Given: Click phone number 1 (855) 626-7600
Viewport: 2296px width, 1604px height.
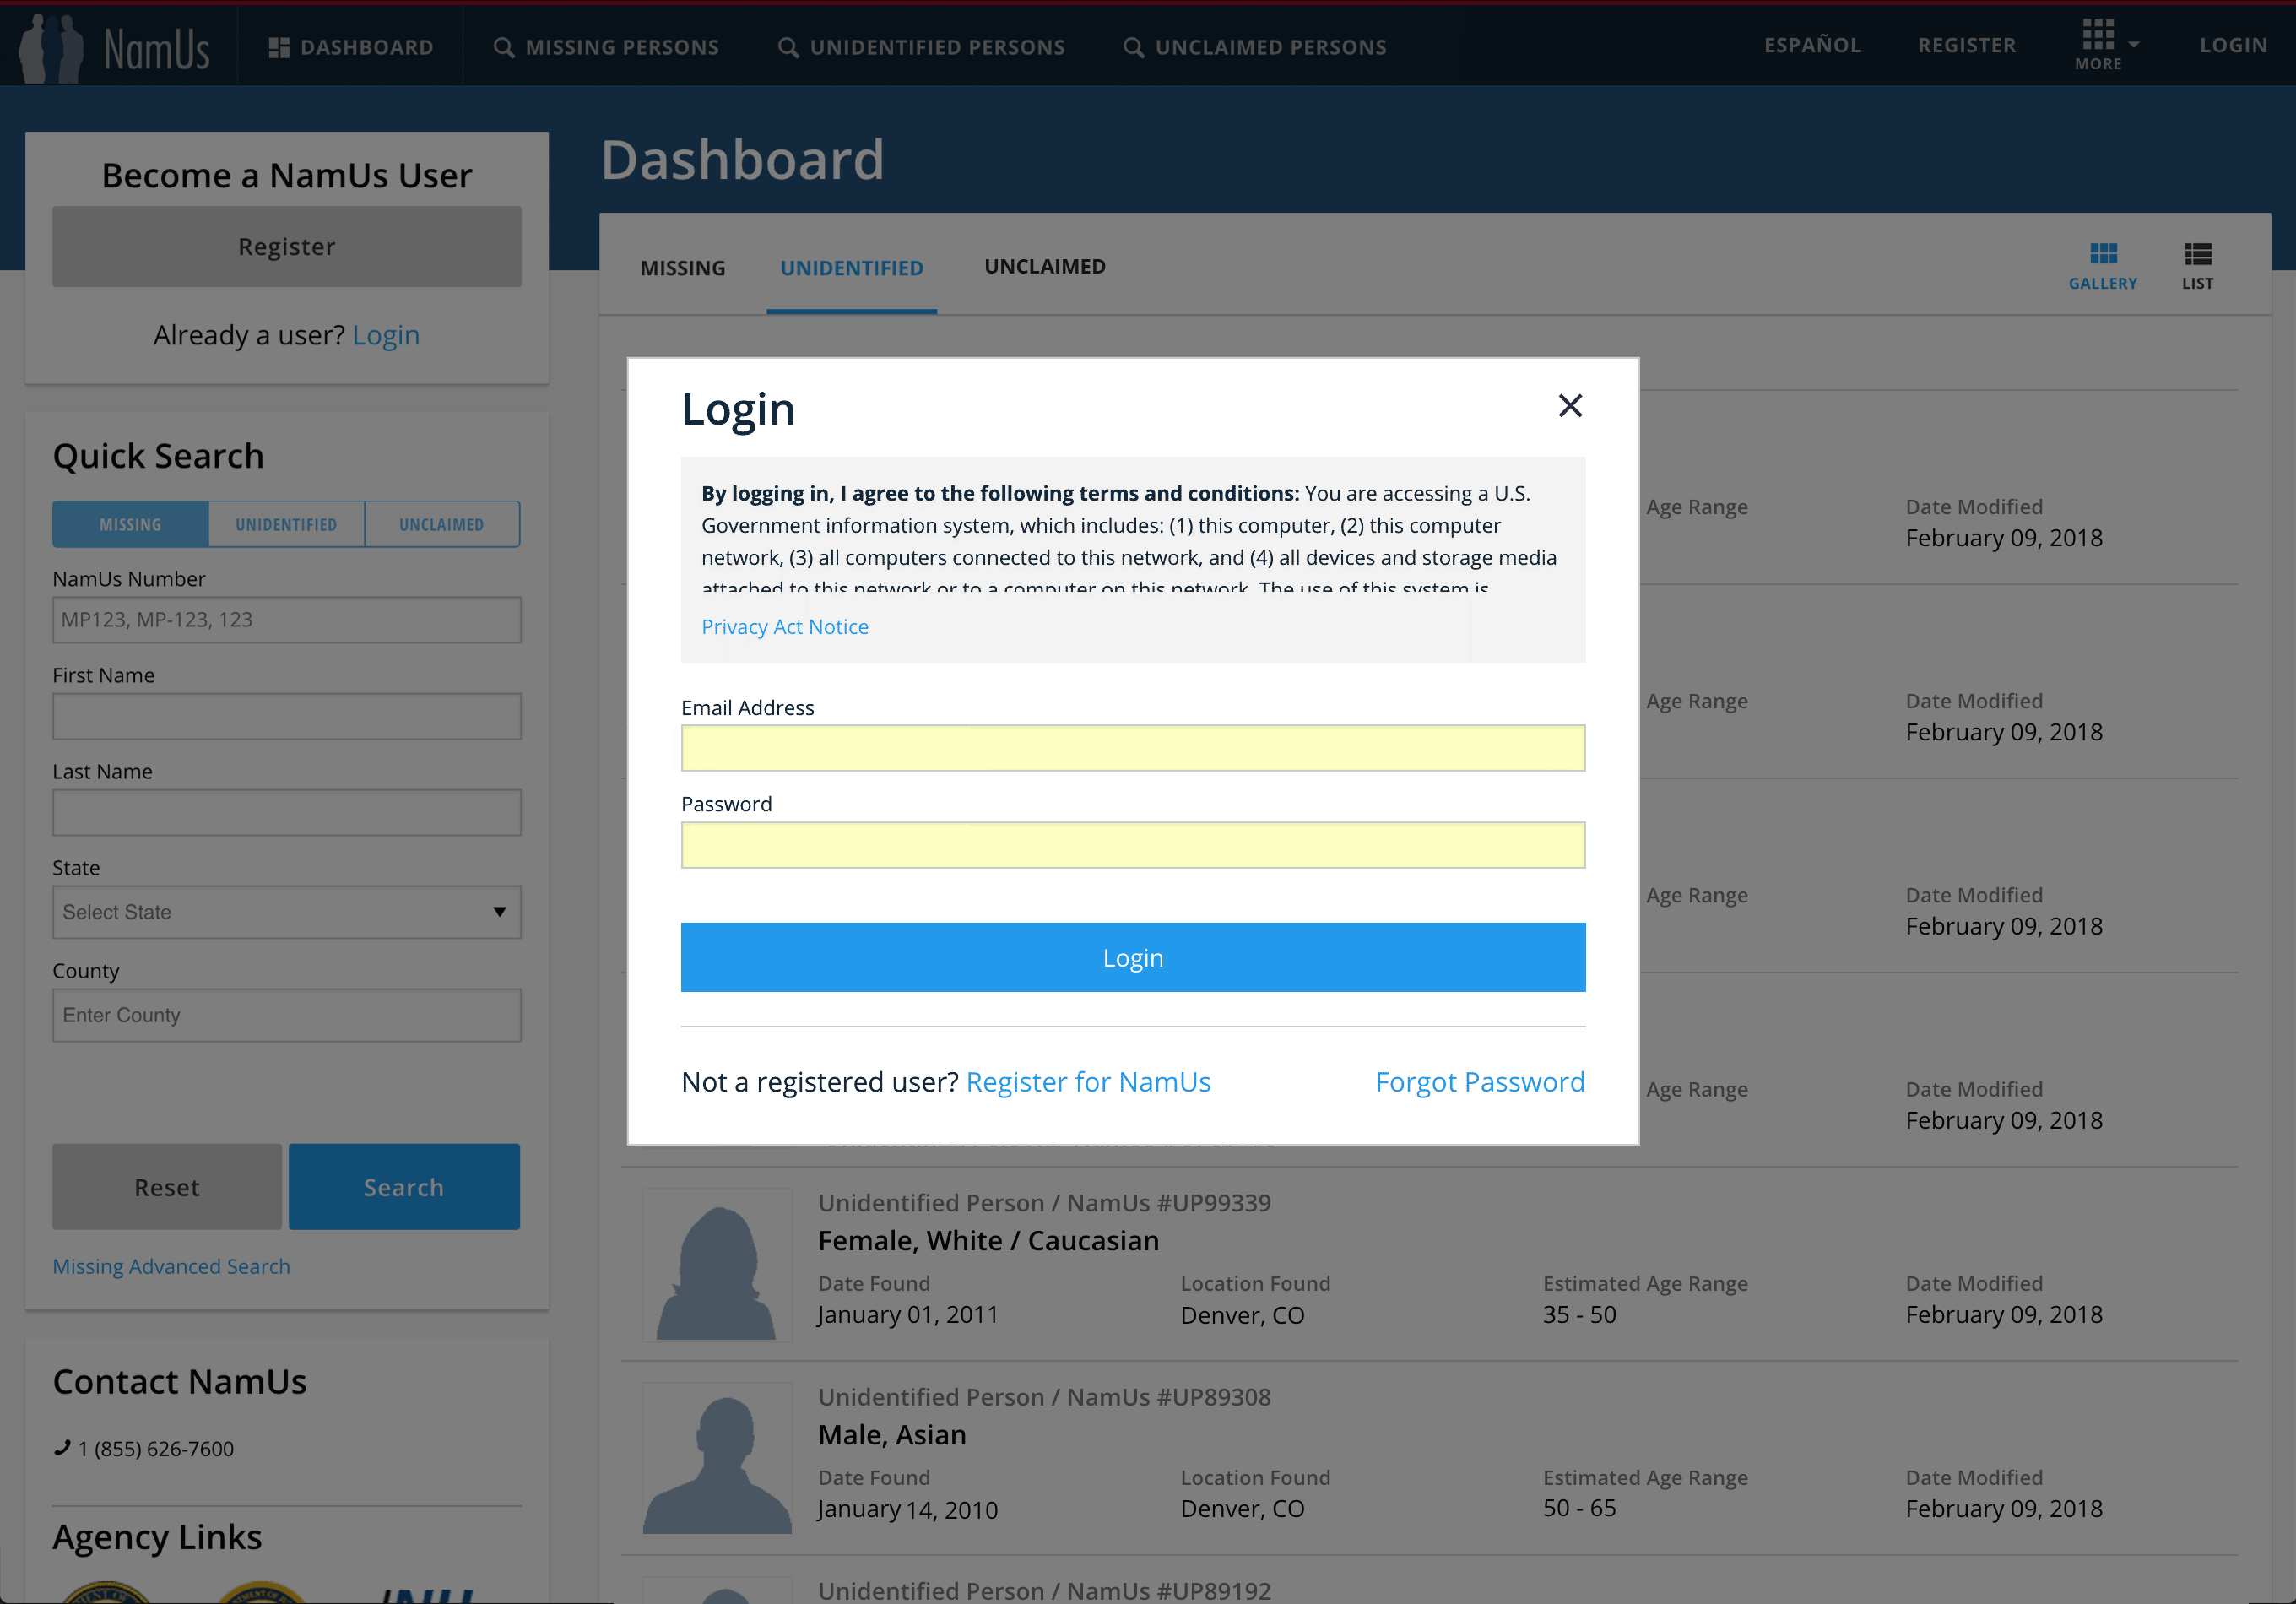Looking at the screenshot, I should (x=156, y=1449).
